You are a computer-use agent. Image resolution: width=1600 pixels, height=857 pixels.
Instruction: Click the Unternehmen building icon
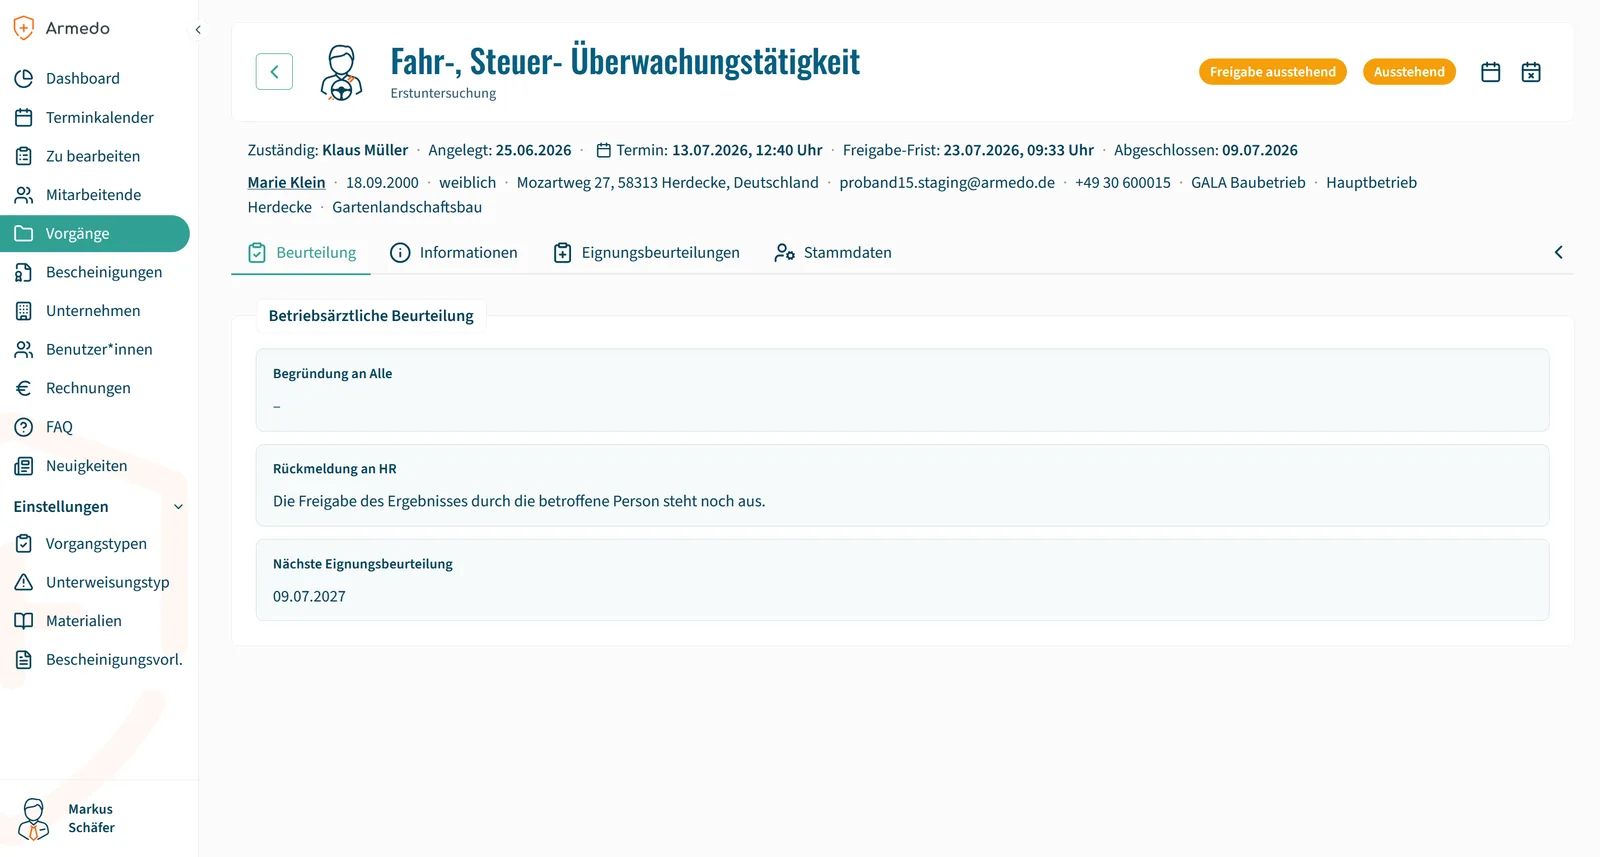coord(24,311)
